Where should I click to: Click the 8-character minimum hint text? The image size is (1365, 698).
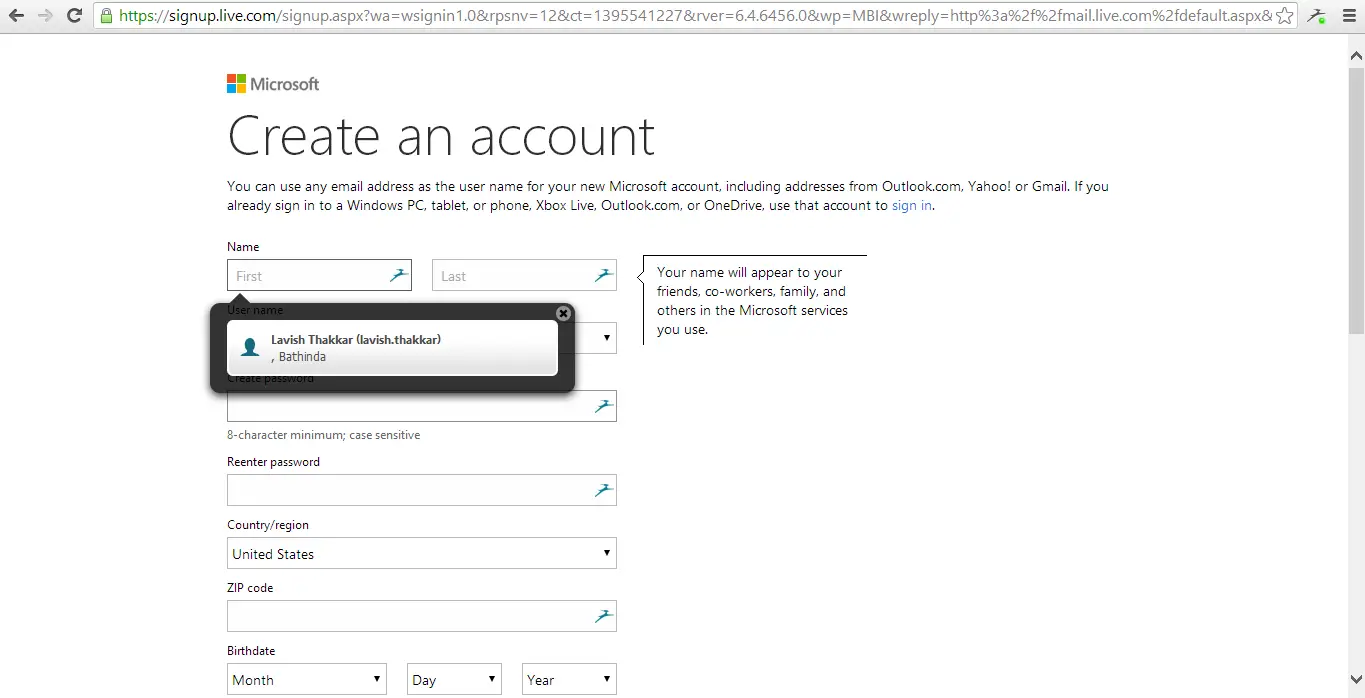click(323, 435)
